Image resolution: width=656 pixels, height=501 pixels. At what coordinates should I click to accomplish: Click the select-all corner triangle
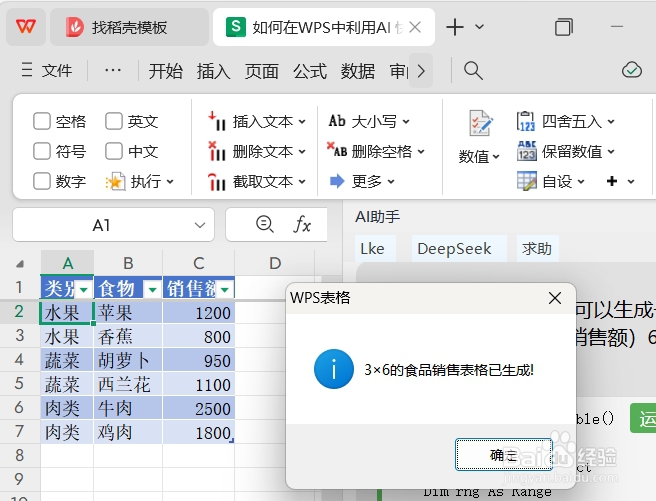(x=20, y=264)
